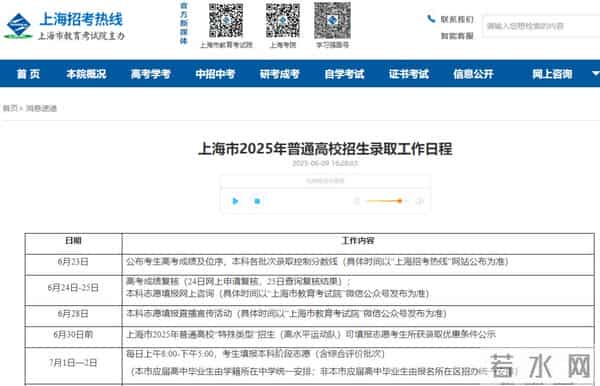Click the contact us link near phone icon

pos(457,19)
